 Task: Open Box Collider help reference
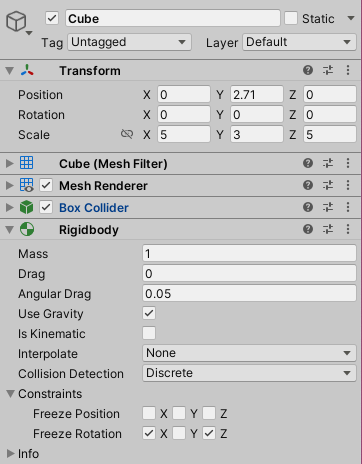[x=308, y=207]
